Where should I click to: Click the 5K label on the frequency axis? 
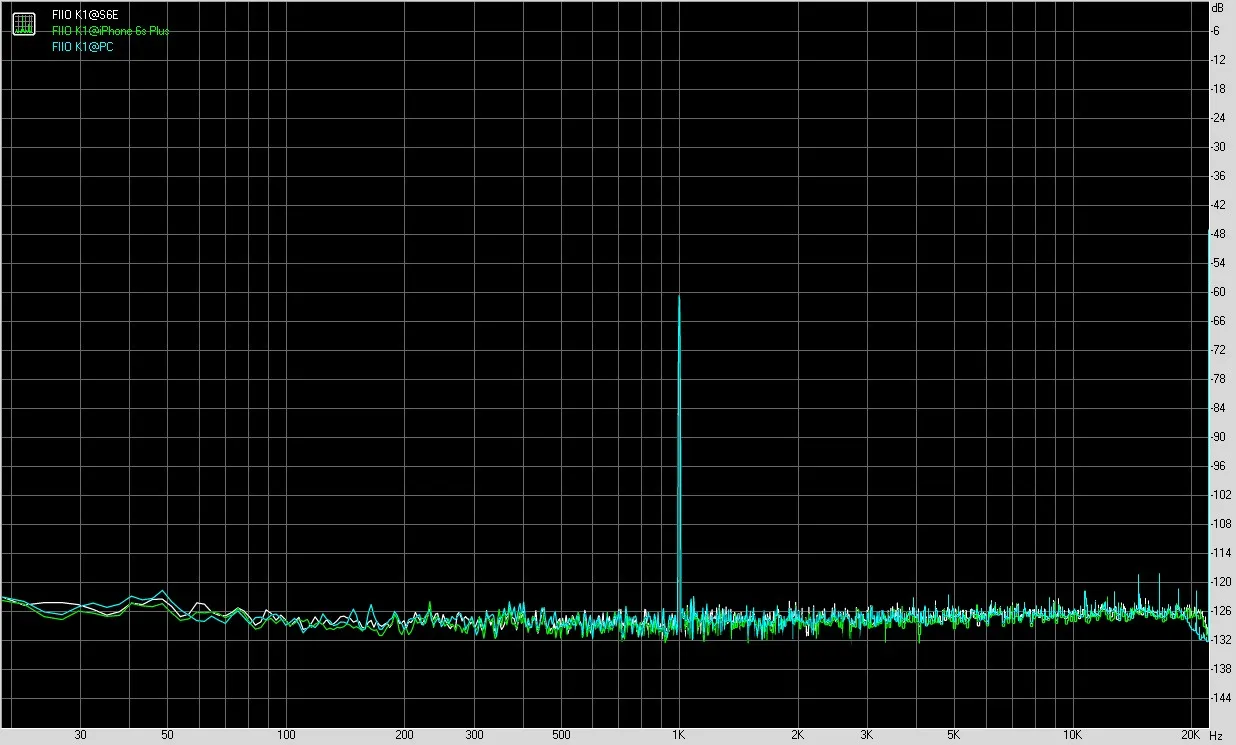click(x=954, y=735)
